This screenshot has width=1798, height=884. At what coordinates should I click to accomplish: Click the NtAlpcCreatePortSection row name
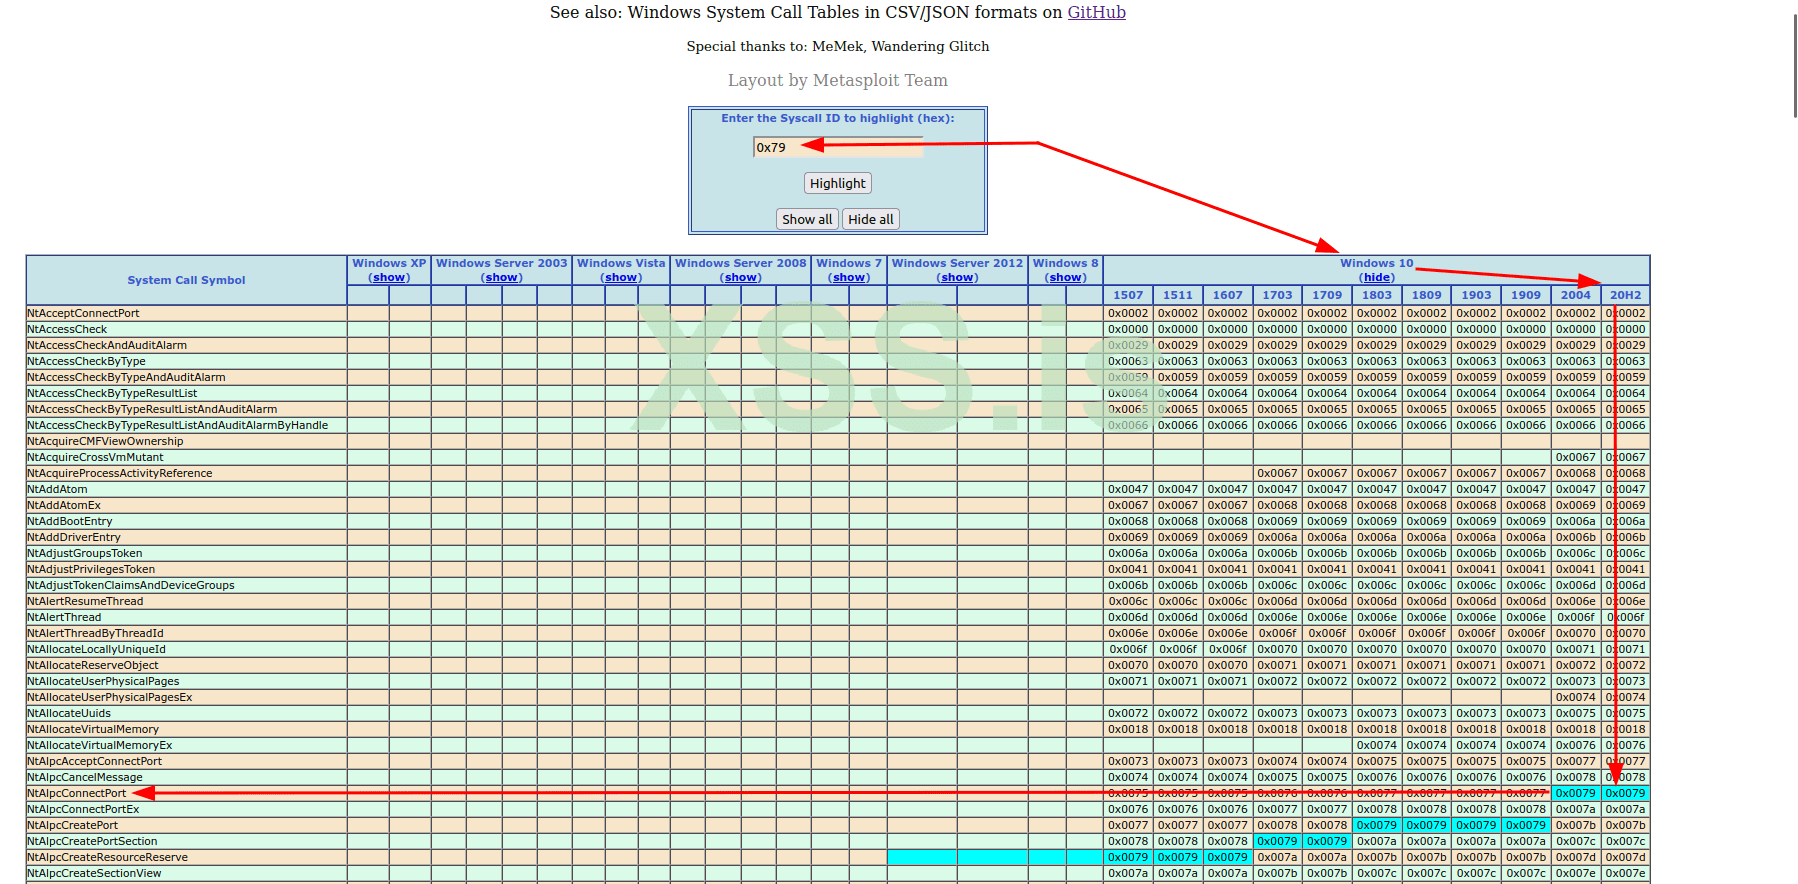(x=92, y=841)
